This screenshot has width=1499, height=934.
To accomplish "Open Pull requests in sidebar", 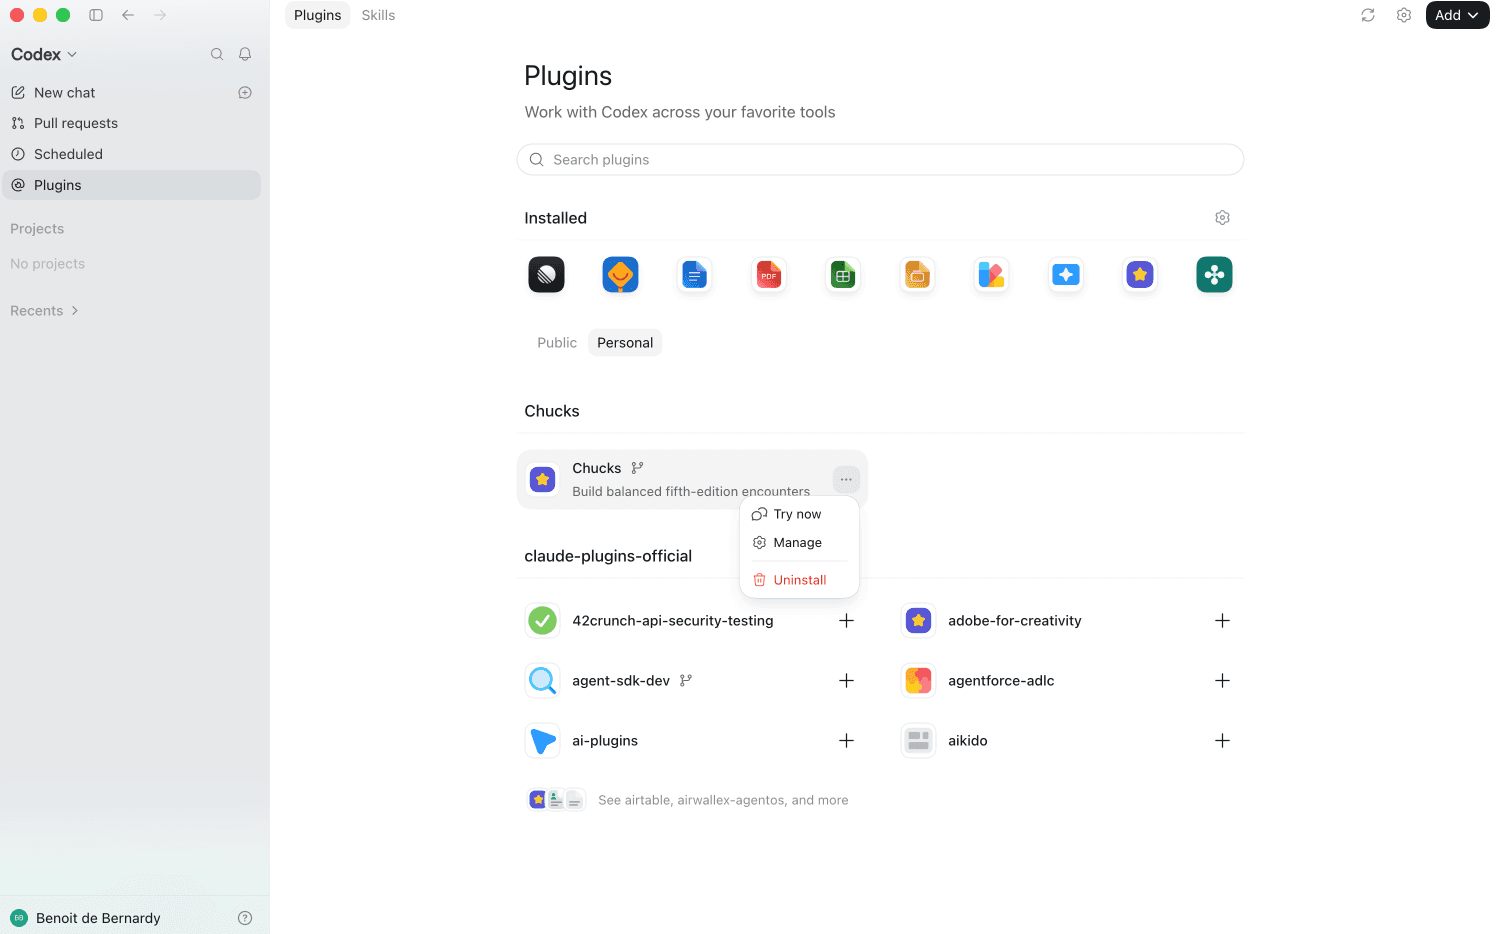I will point(132,123).
